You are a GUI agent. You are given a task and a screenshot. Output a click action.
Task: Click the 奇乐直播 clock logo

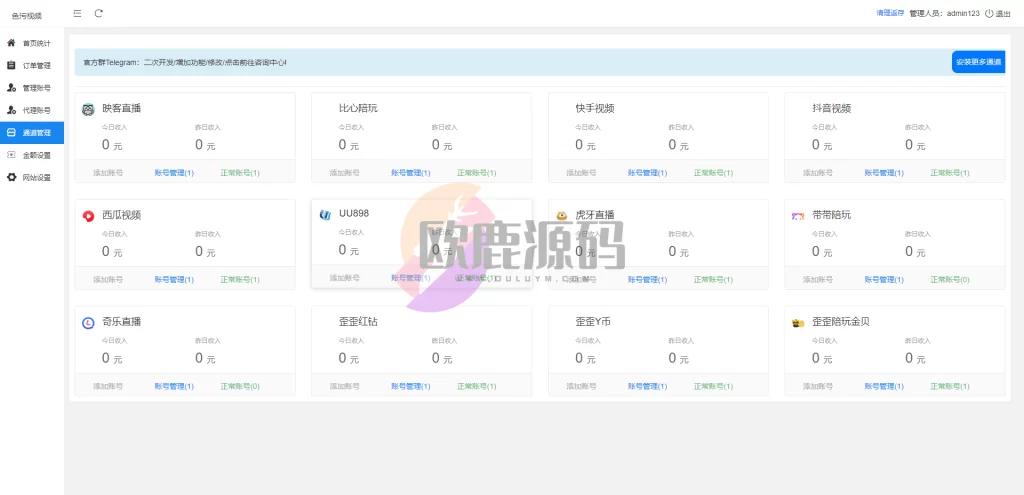pos(88,322)
